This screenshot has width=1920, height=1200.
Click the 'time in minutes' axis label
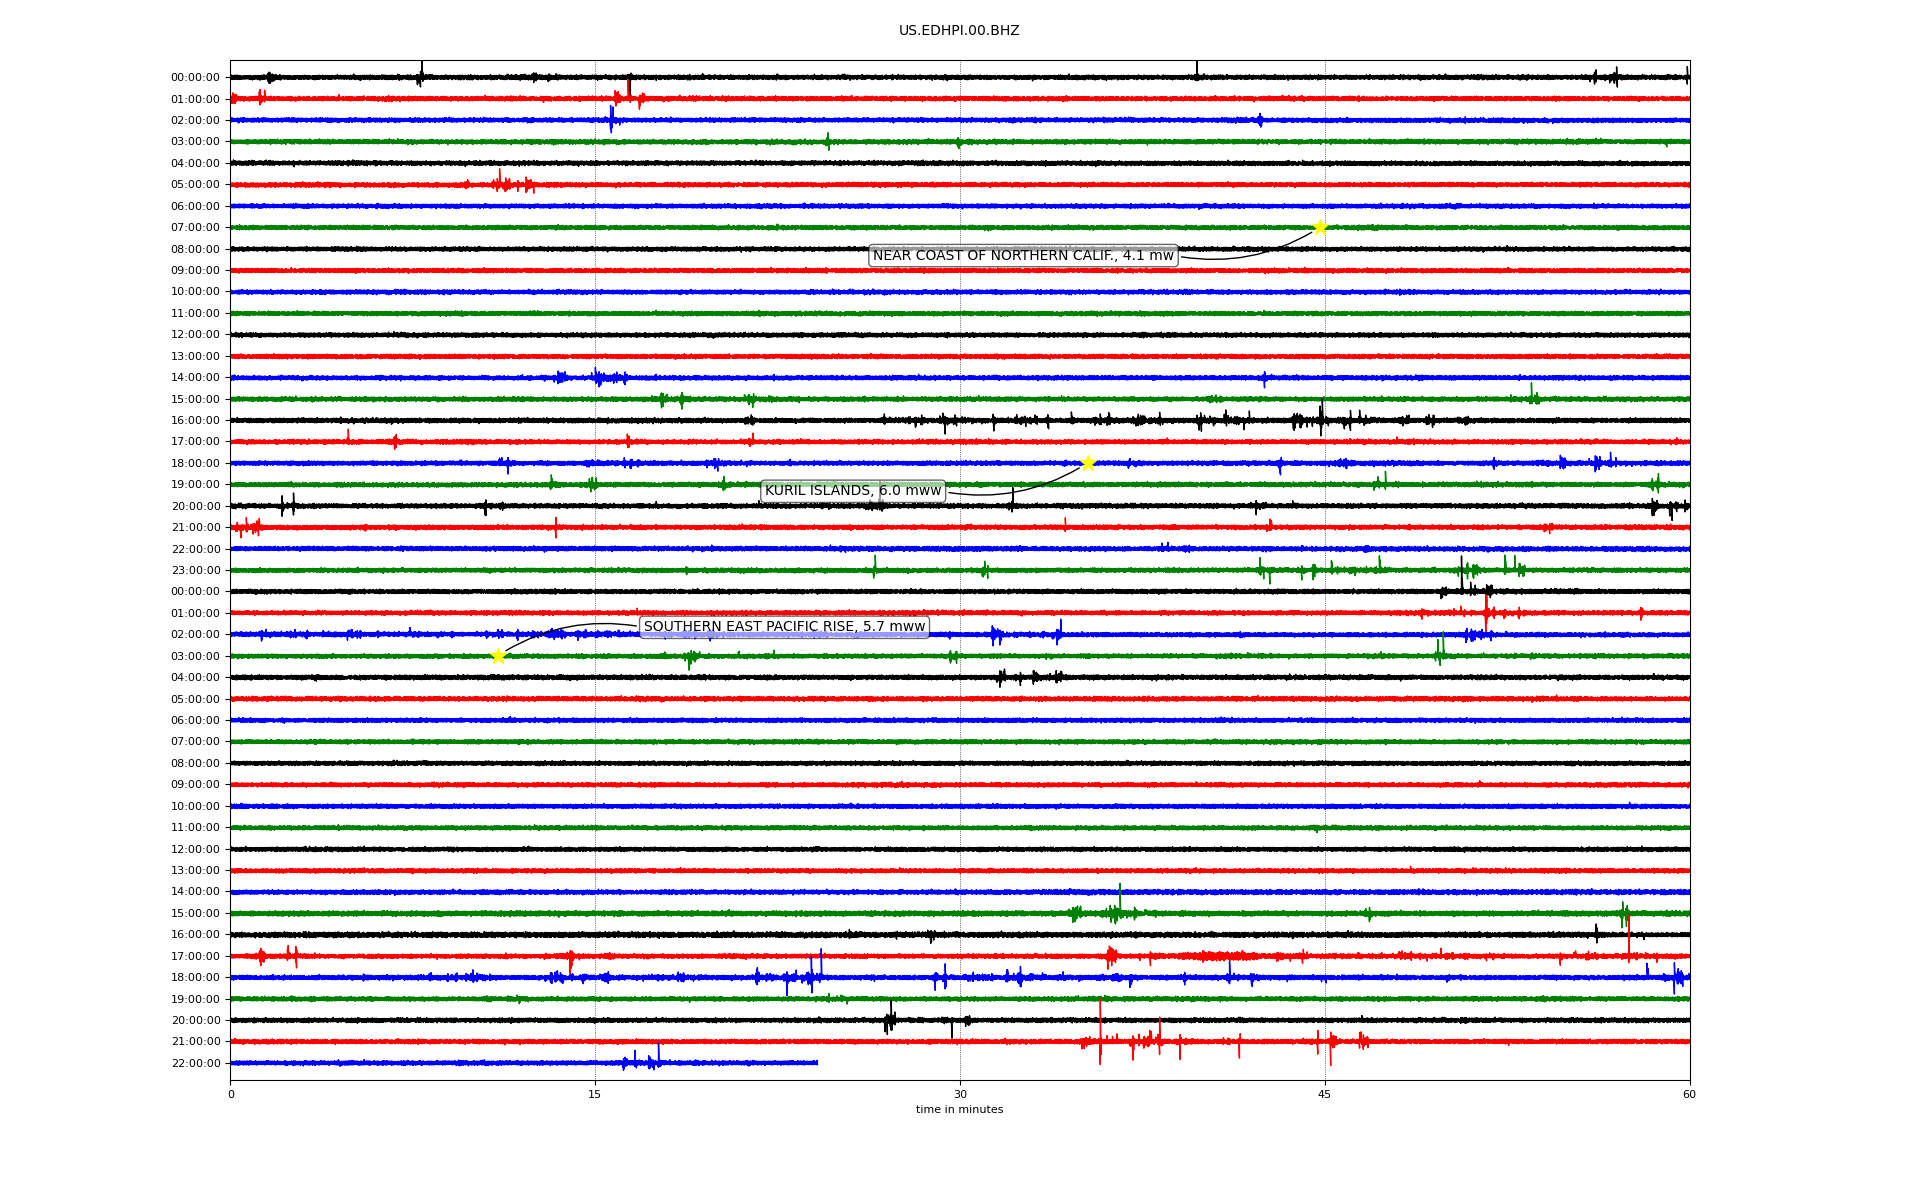point(959,1109)
